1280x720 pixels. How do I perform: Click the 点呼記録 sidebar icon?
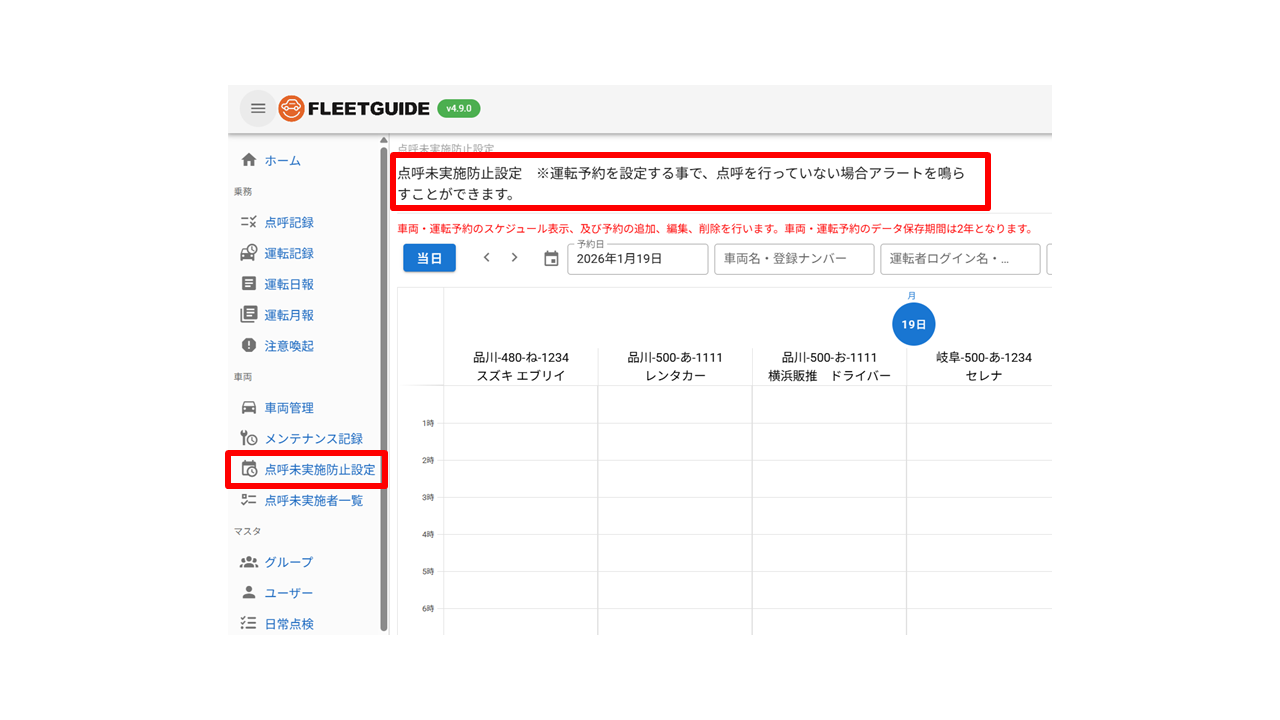coord(249,222)
